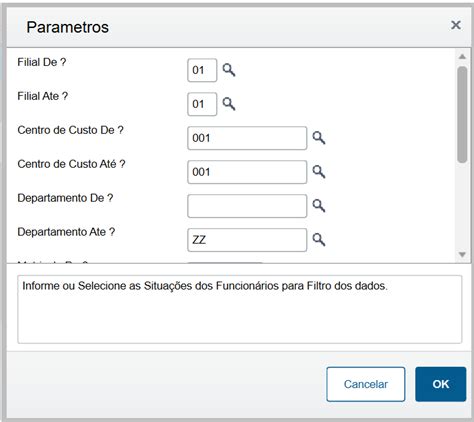
Task: Select the empty Departamento De field
Action: point(247,206)
